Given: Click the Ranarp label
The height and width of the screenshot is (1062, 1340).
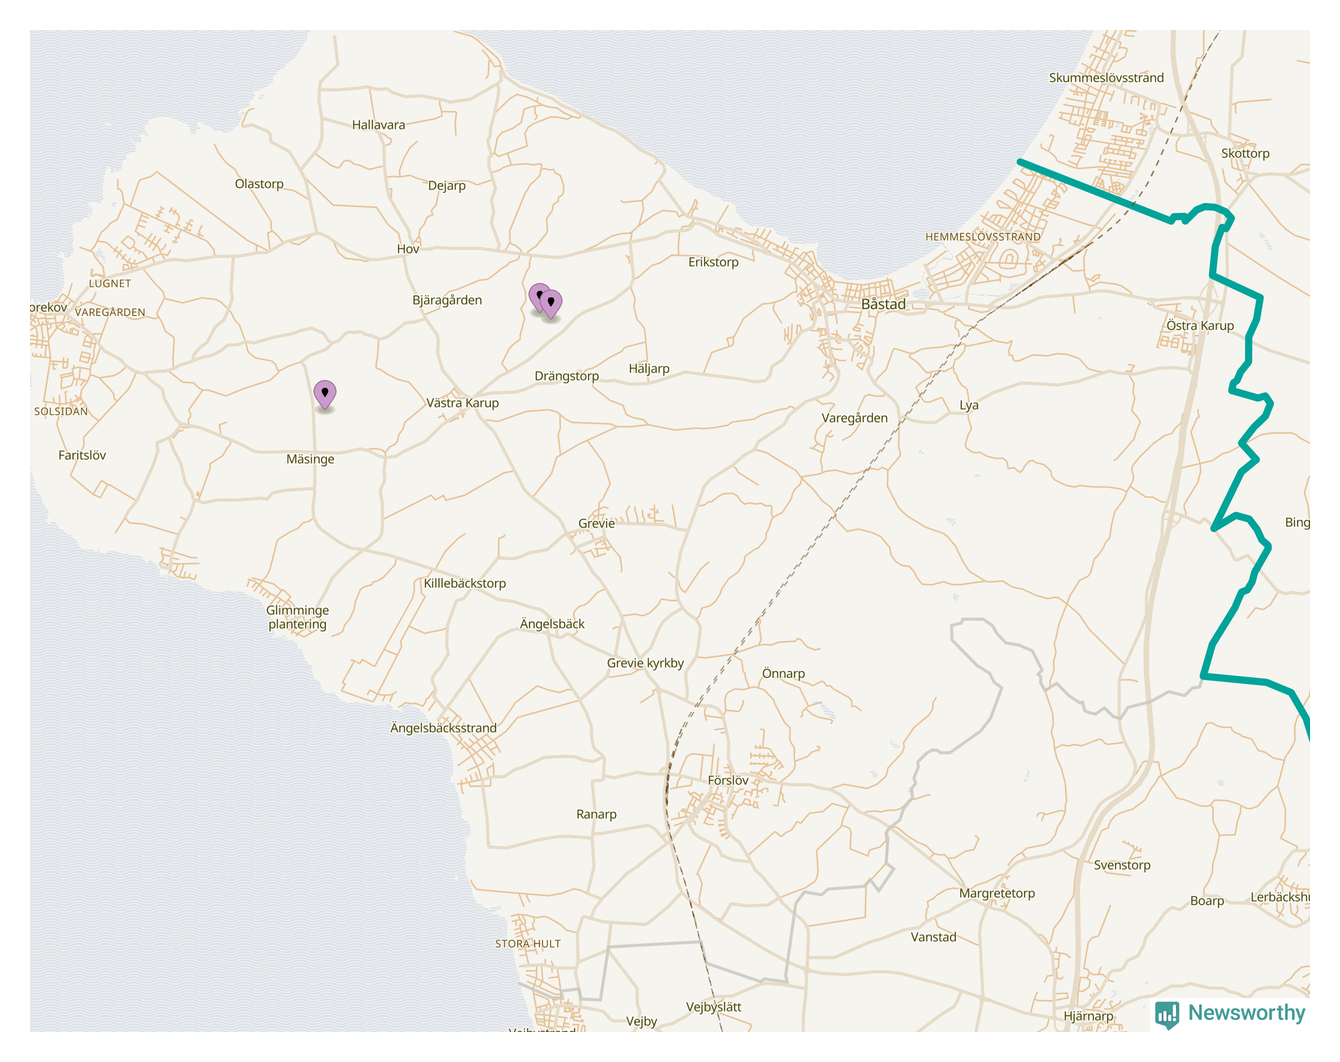Looking at the screenshot, I should click(596, 814).
